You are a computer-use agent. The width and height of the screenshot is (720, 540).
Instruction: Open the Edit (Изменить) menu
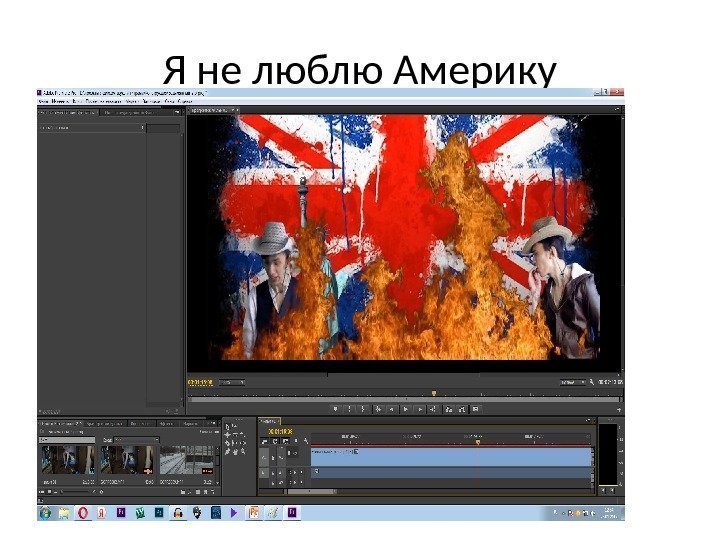click(60, 101)
